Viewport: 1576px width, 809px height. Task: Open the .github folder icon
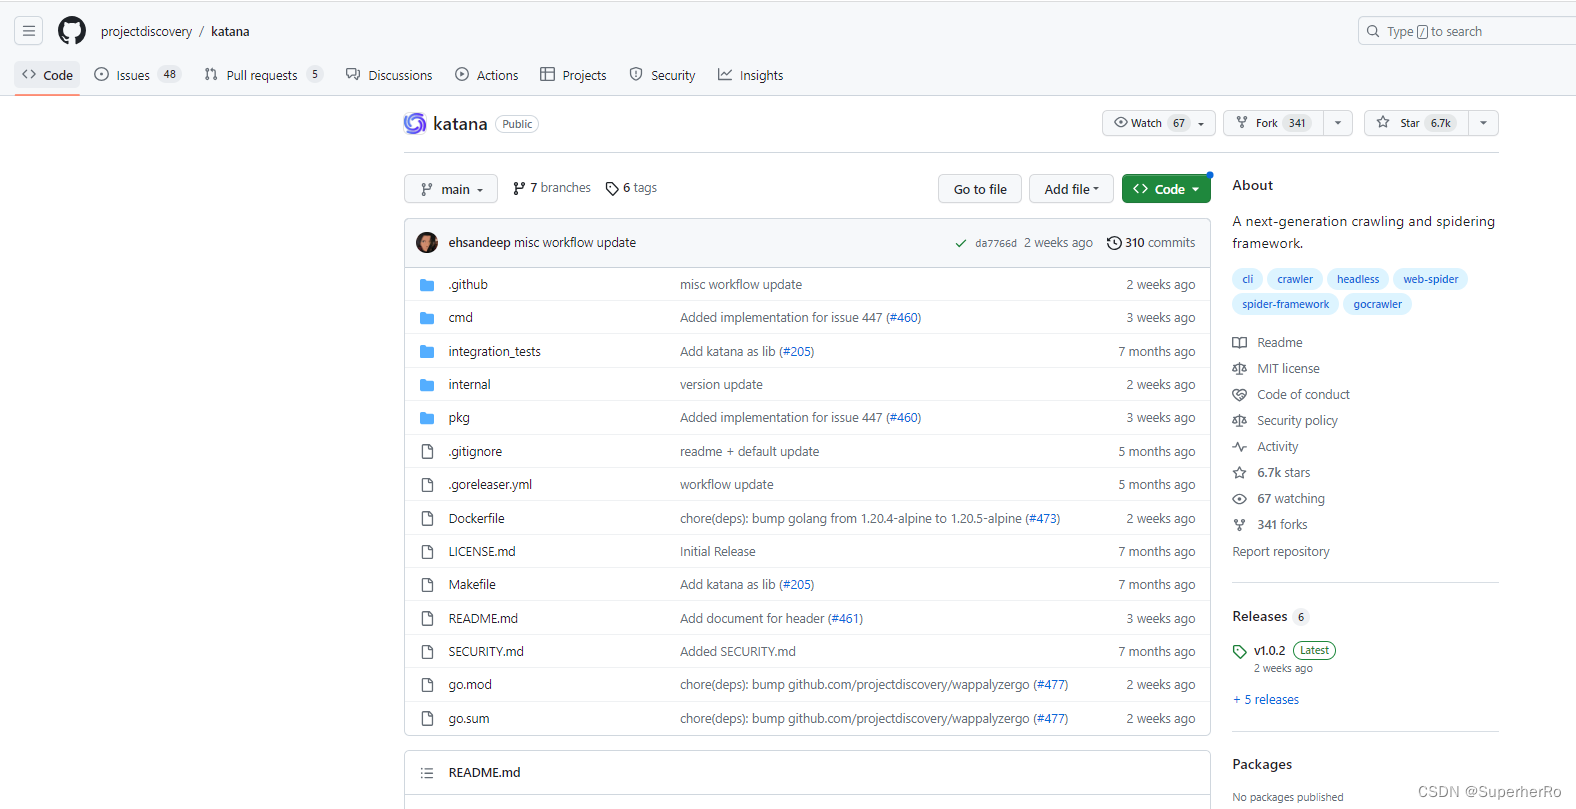pyautogui.click(x=427, y=285)
